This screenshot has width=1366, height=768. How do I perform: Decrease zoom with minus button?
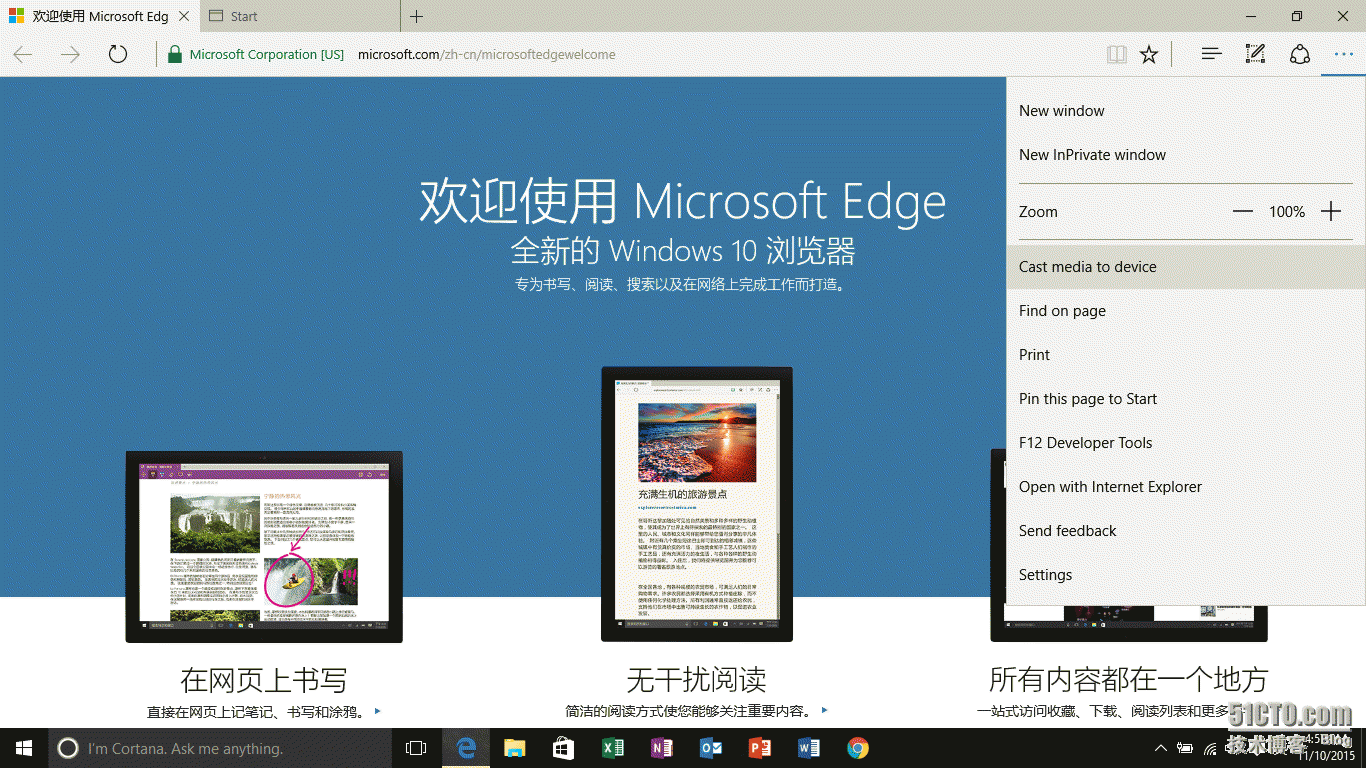1242,212
